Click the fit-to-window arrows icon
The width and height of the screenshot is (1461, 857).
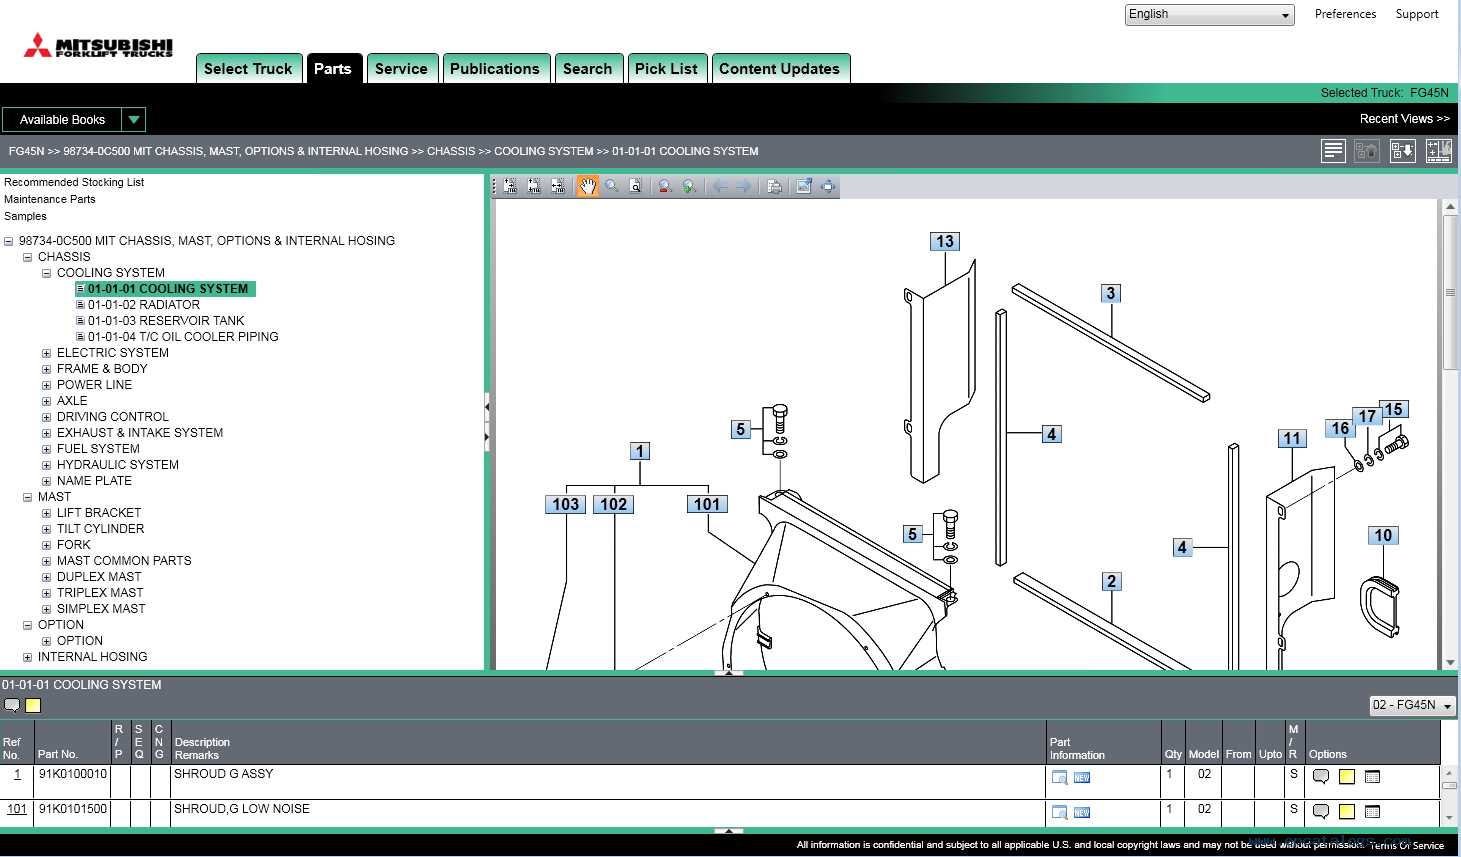[828, 186]
